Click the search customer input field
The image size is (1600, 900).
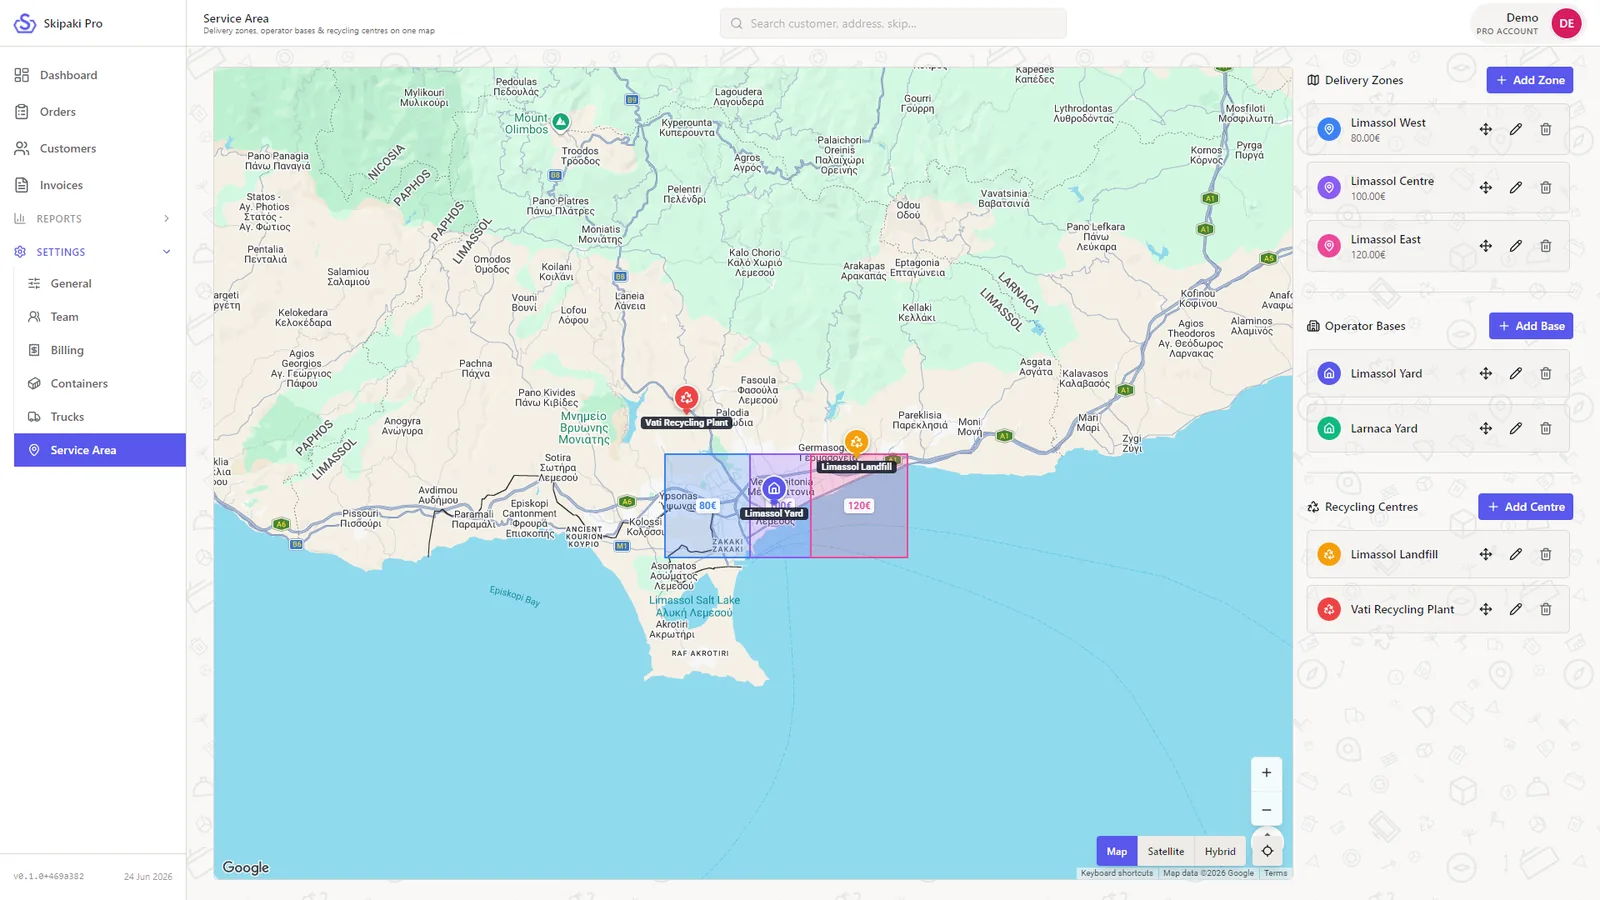[x=893, y=23]
